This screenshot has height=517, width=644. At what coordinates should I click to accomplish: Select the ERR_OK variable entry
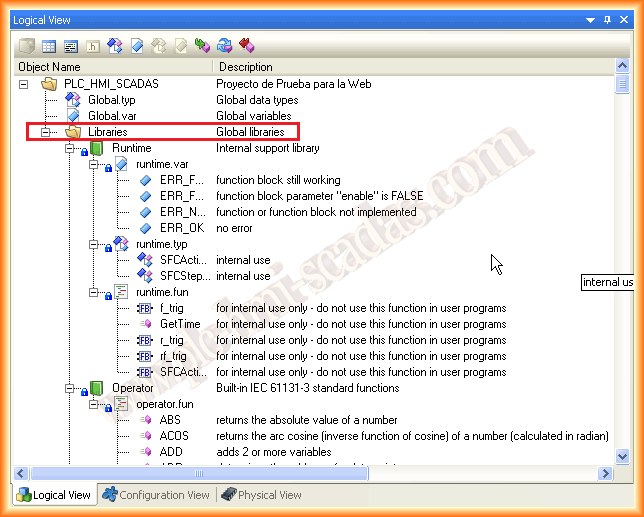click(x=181, y=228)
